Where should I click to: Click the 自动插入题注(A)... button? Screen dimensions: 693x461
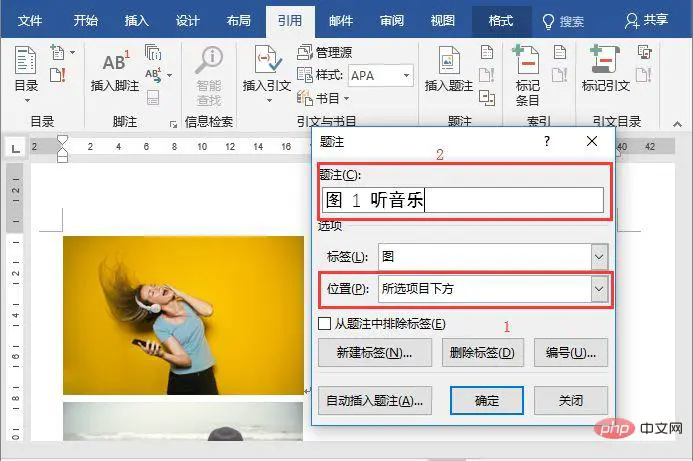(x=374, y=400)
